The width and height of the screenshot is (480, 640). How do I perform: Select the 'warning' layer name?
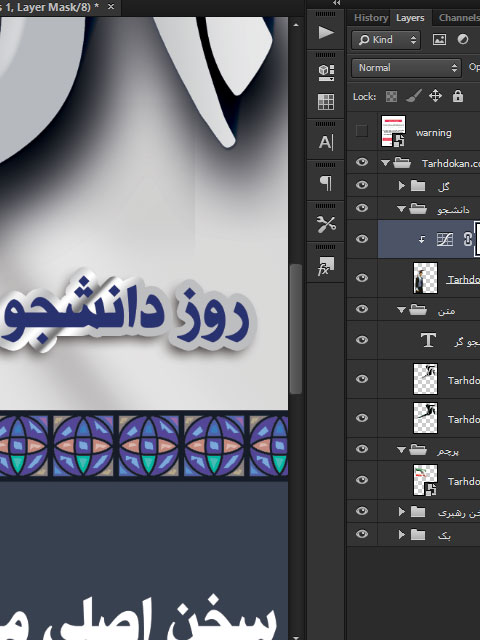[x=433, y=133]
